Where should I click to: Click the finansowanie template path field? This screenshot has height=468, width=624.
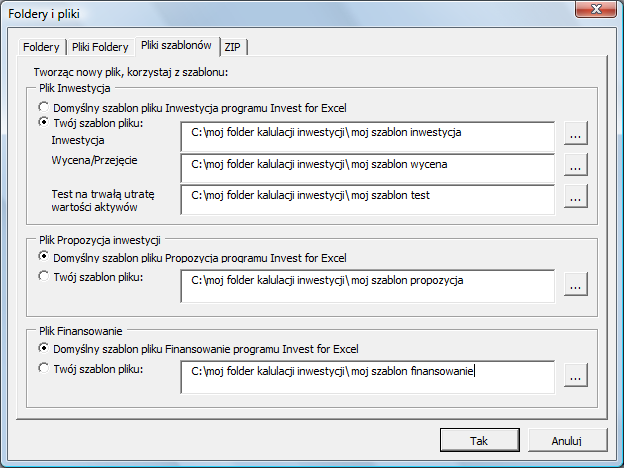[367, 377]
